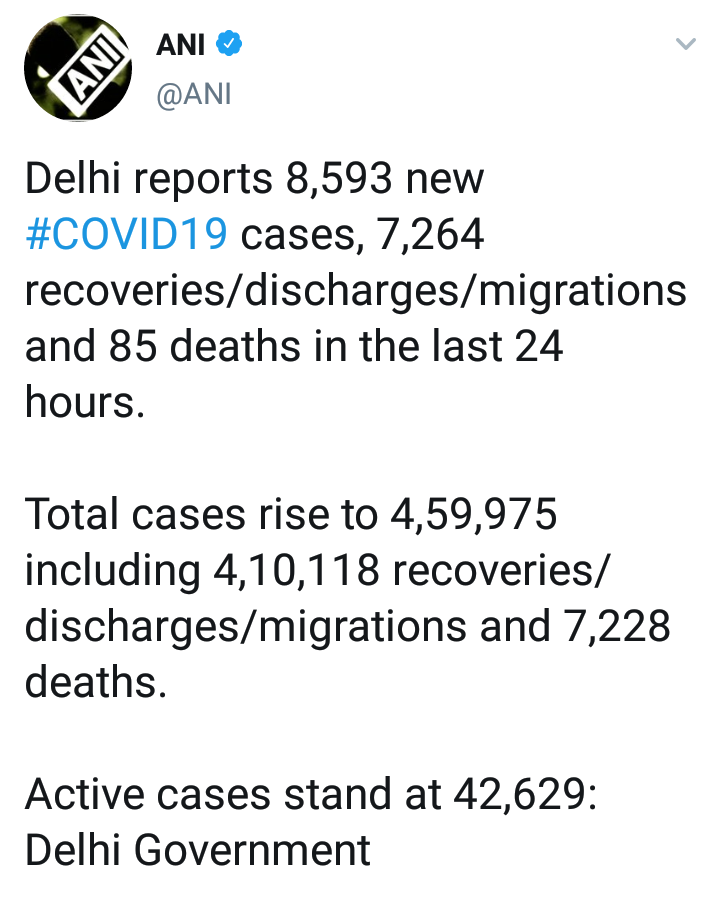Click the word 'including' in second paragraph
720x900 pixels.
(x=112, y=571)
